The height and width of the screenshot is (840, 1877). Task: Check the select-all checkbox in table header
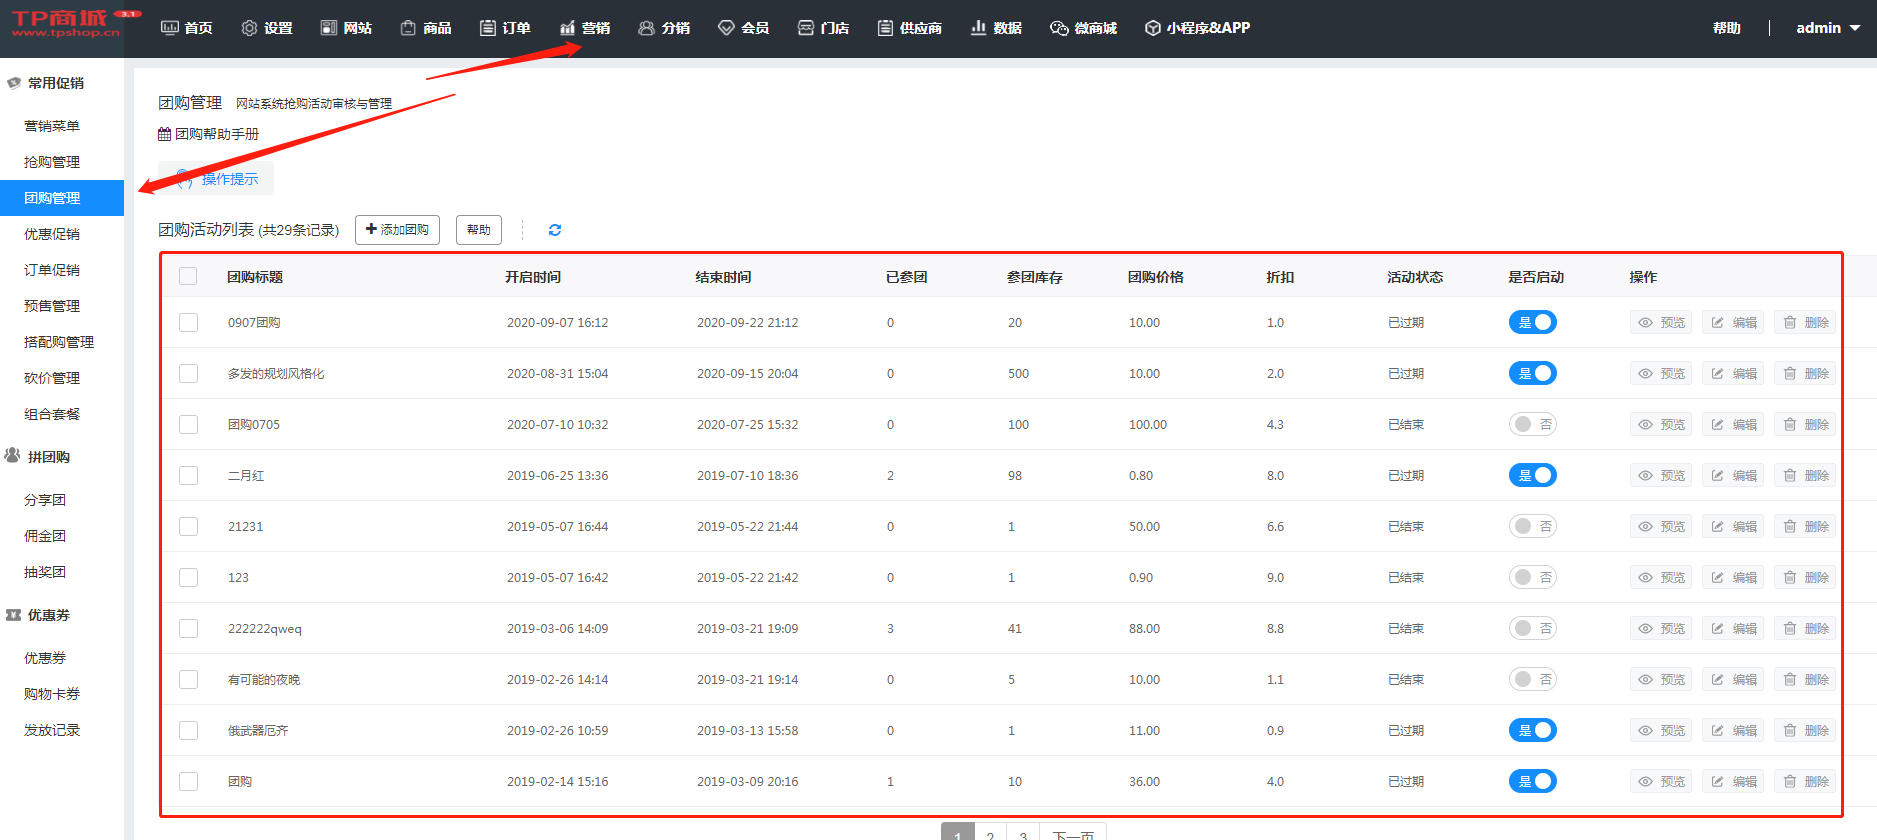pos(188,277)
